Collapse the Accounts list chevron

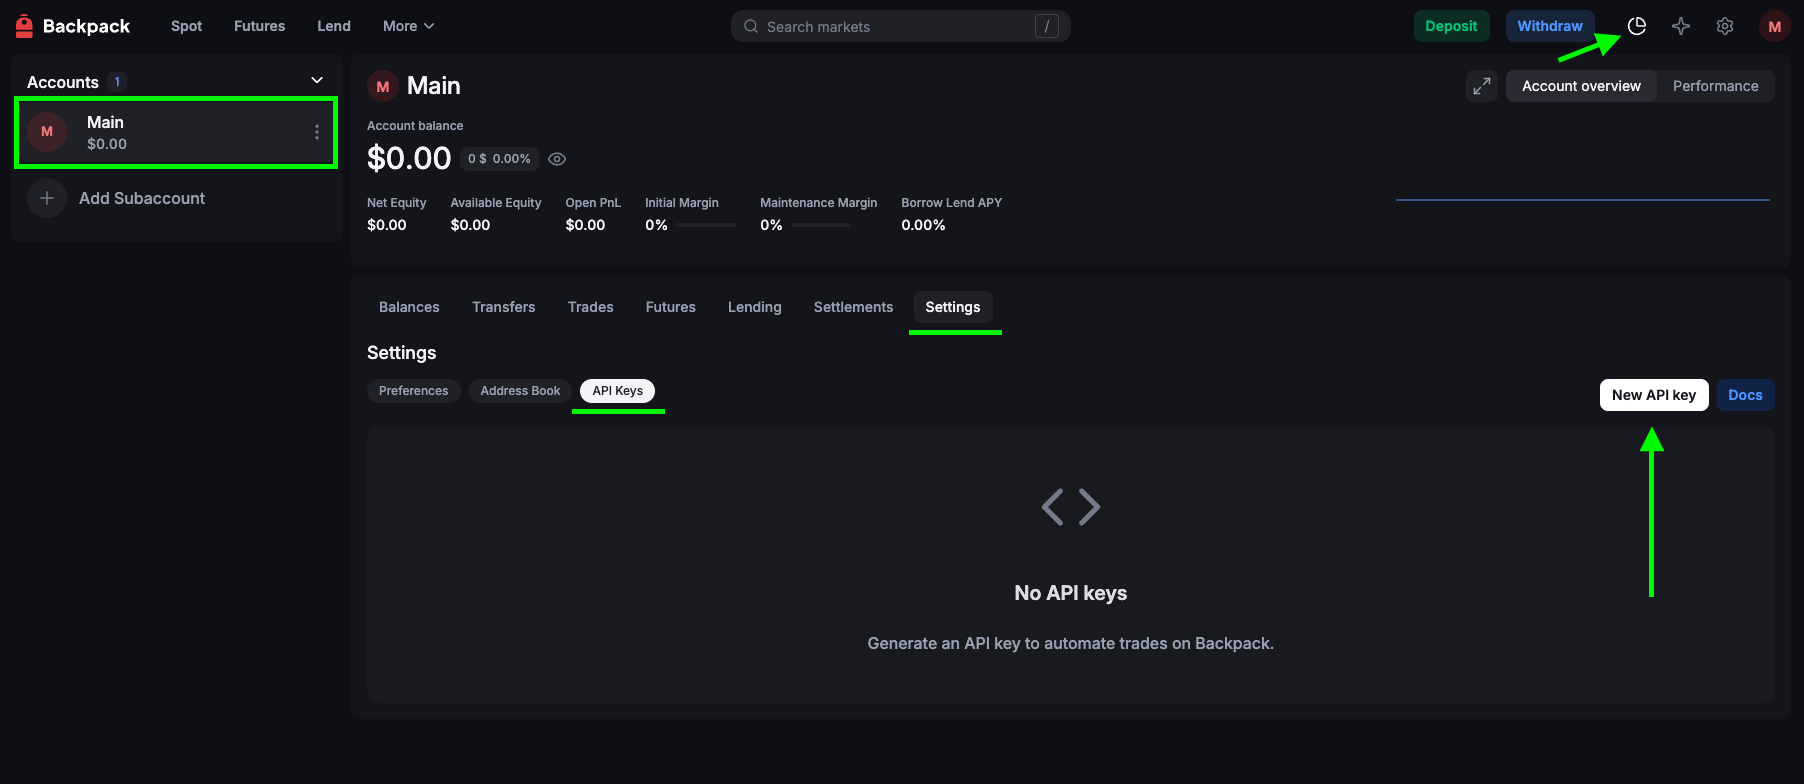pos(317,81)
